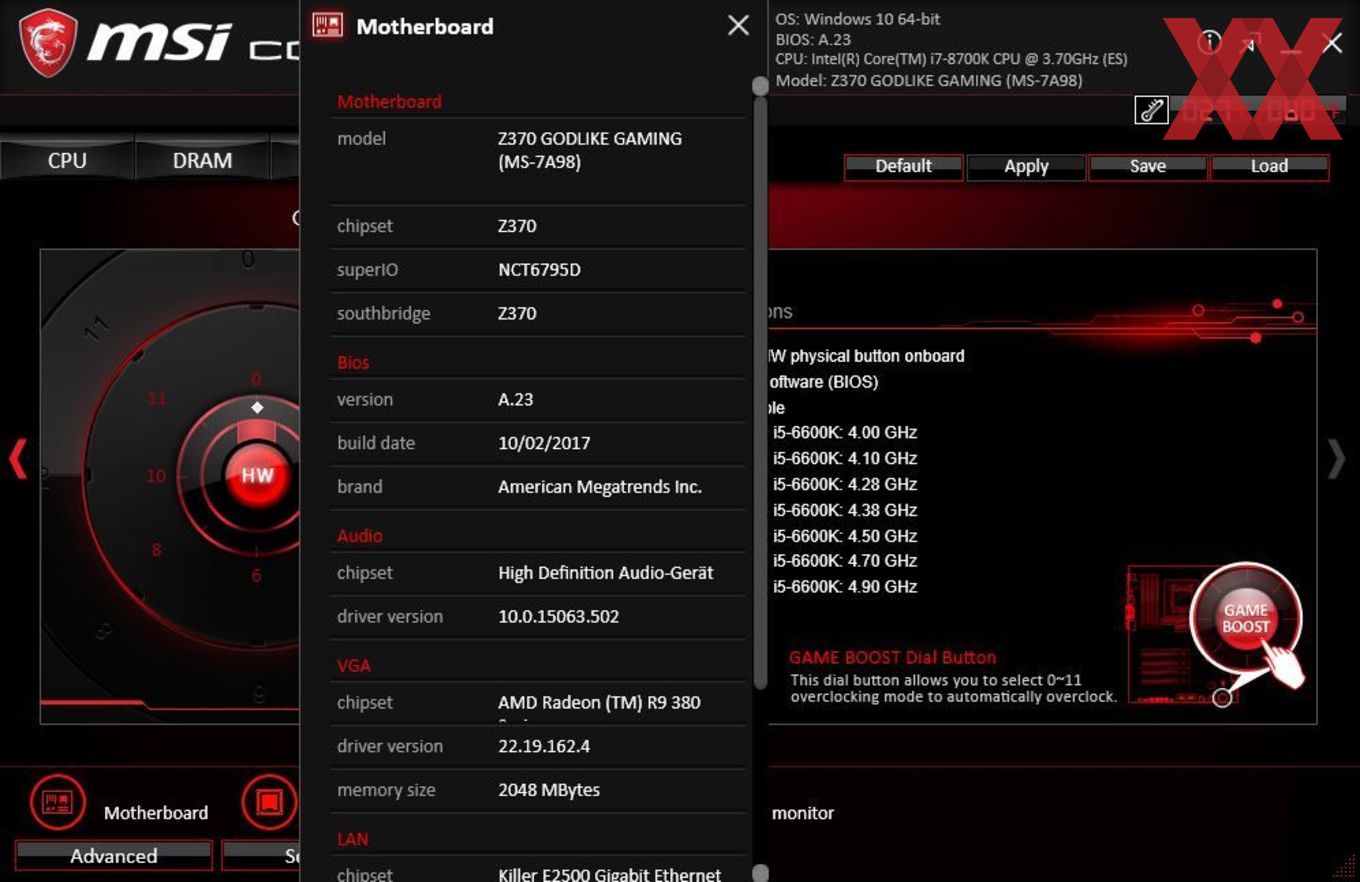Click the VGA driver version 22.19.162.4
Viewport: 1360px width, 882px height.
[x=544, y=746]
